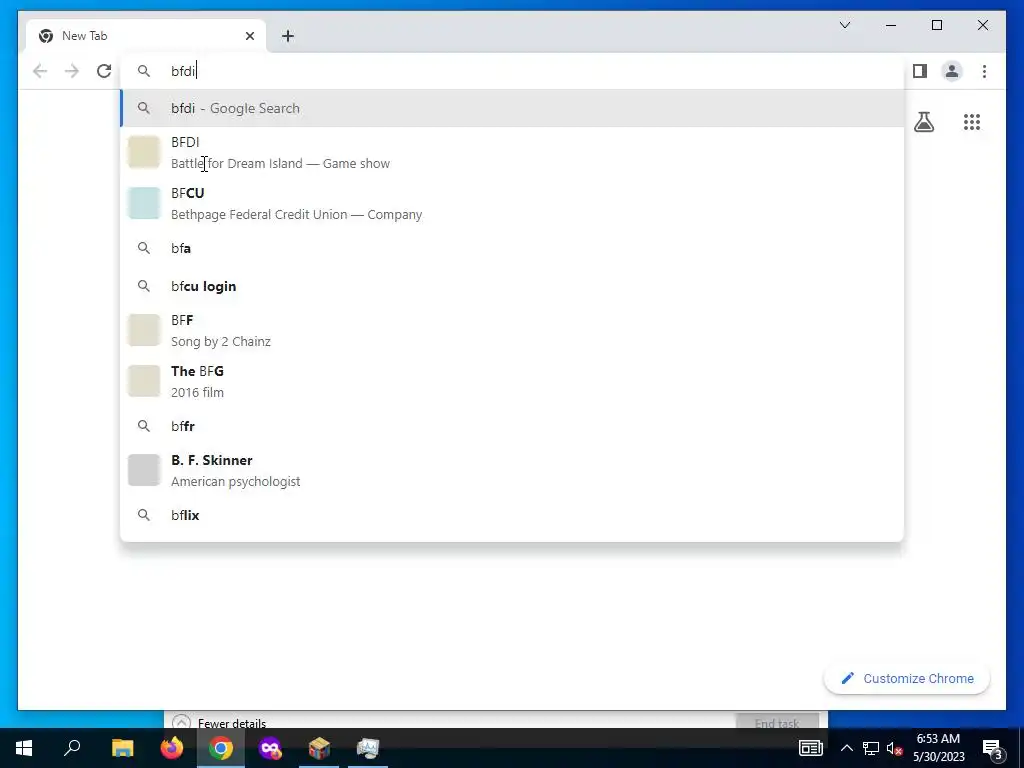Open the clock and date flyout

(938, 748)
